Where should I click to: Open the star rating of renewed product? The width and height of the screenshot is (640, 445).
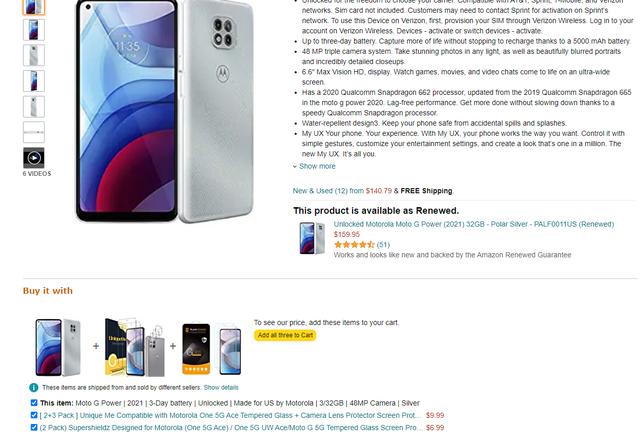tap(354, 245)
